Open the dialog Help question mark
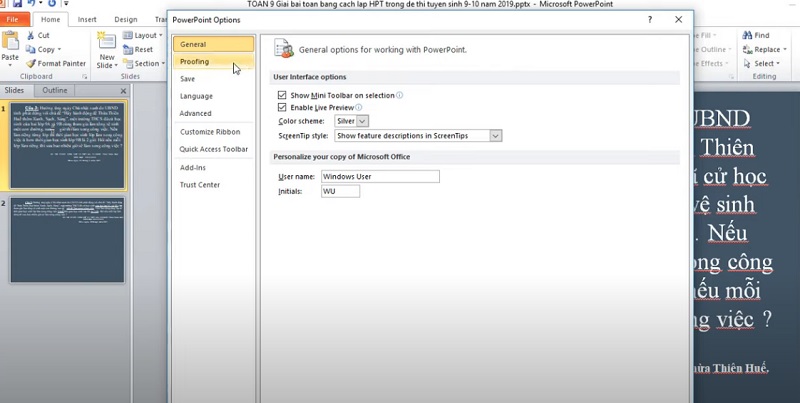 point(649,19)
